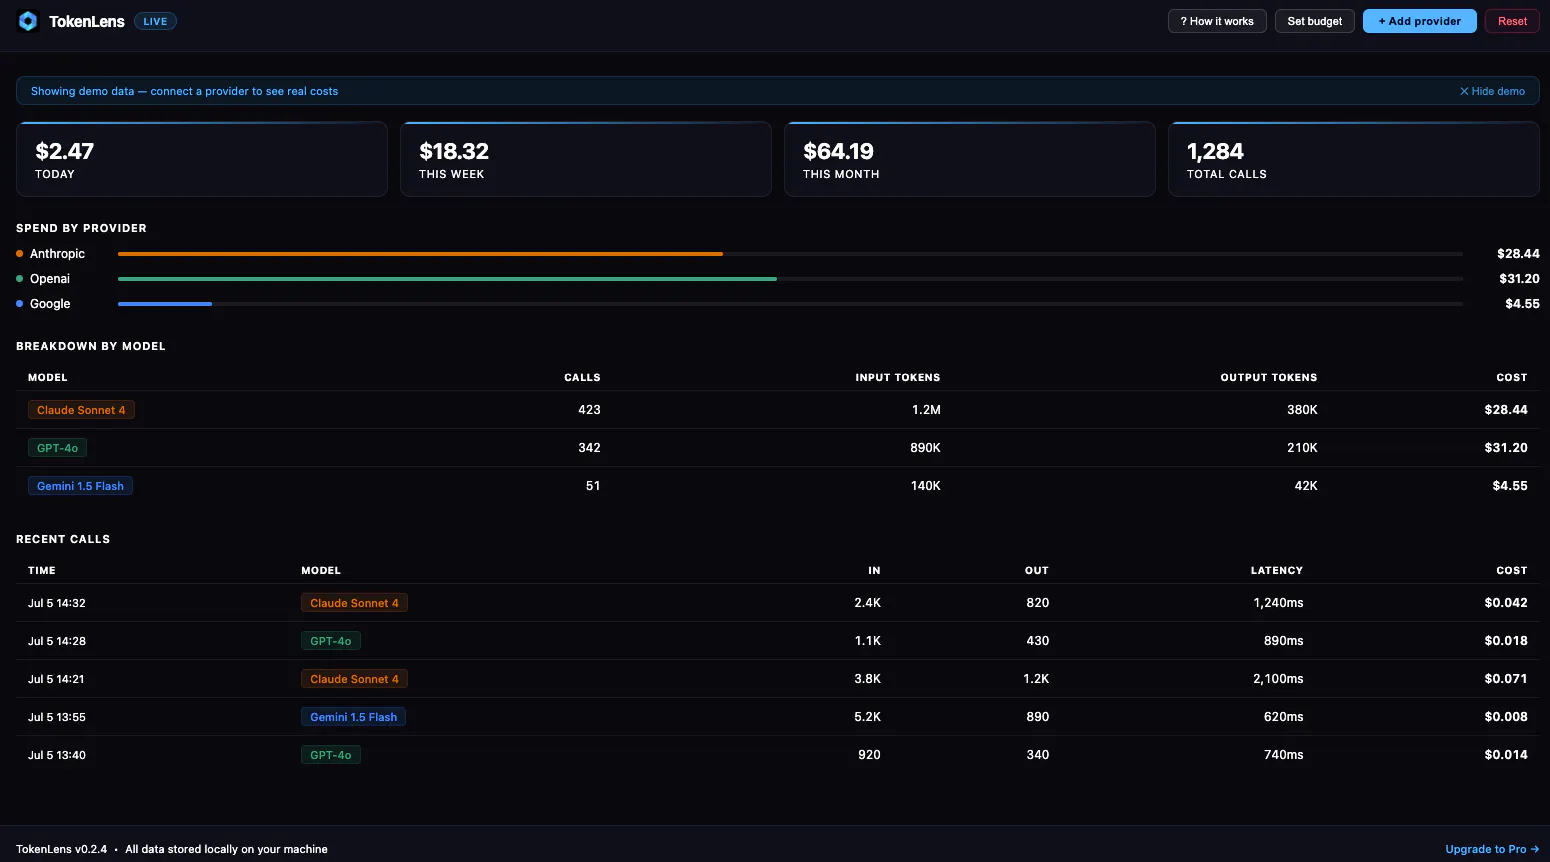The image size is (1550, 862).
Task: Click the Jul 5 13:40 timestamp
Action: 57,755
